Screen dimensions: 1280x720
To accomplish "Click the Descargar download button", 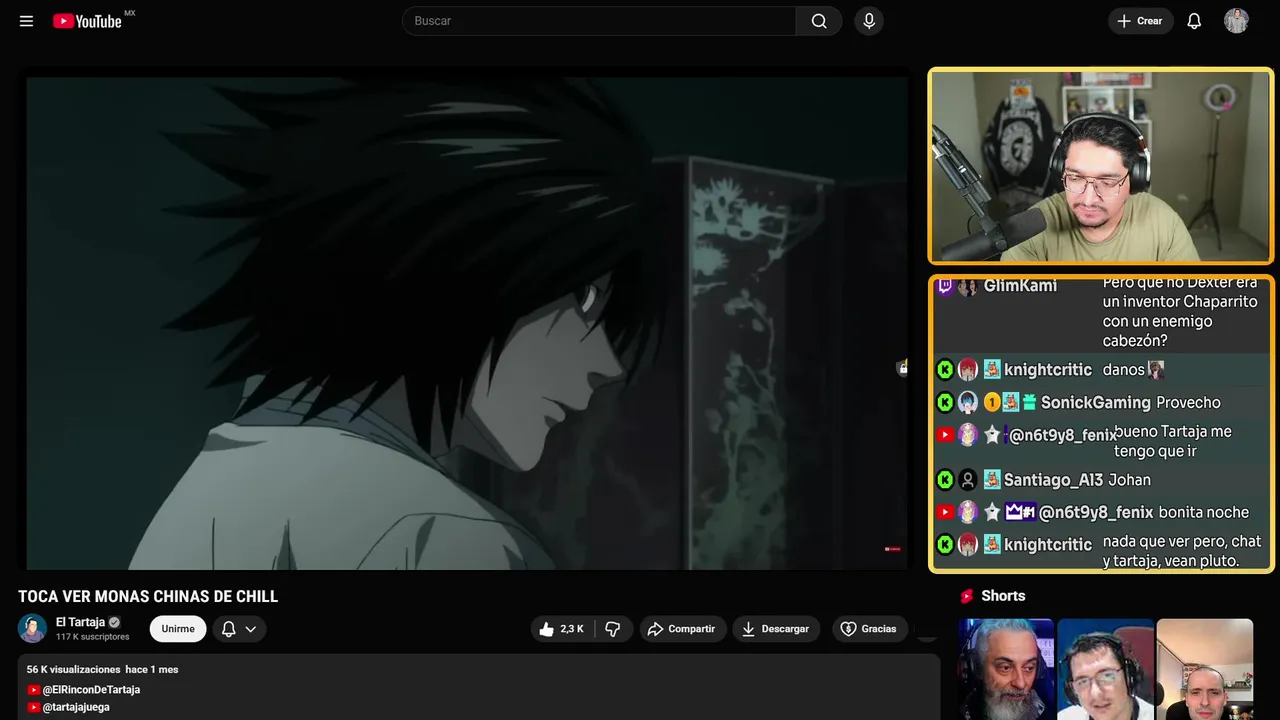I will (x=776, y=629).
